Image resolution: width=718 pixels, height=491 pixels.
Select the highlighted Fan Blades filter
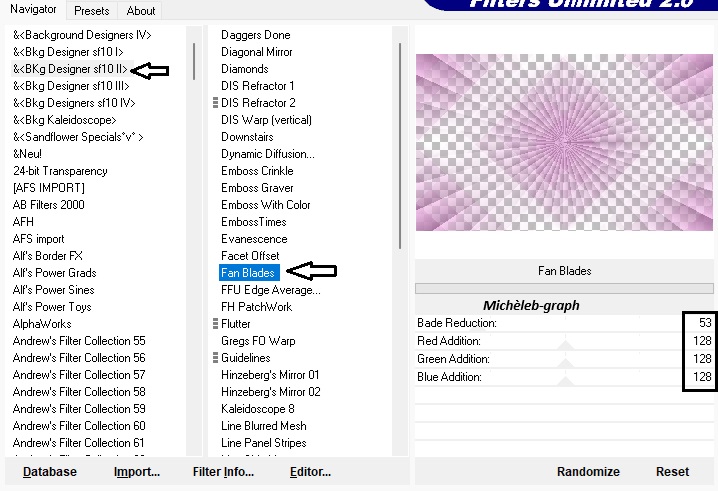tap(248, 273)
